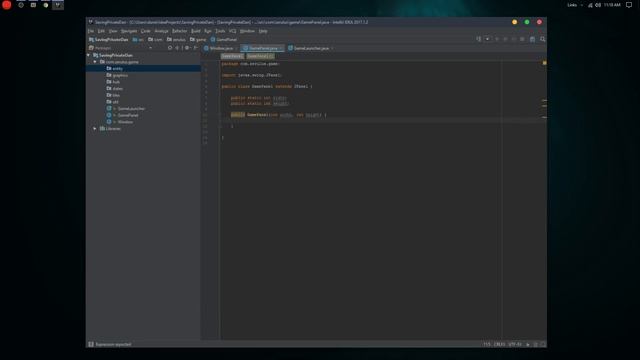The height and width of the screenshot is (360, 640).
Task: Click the scroll from source icon
Action: 170,48
